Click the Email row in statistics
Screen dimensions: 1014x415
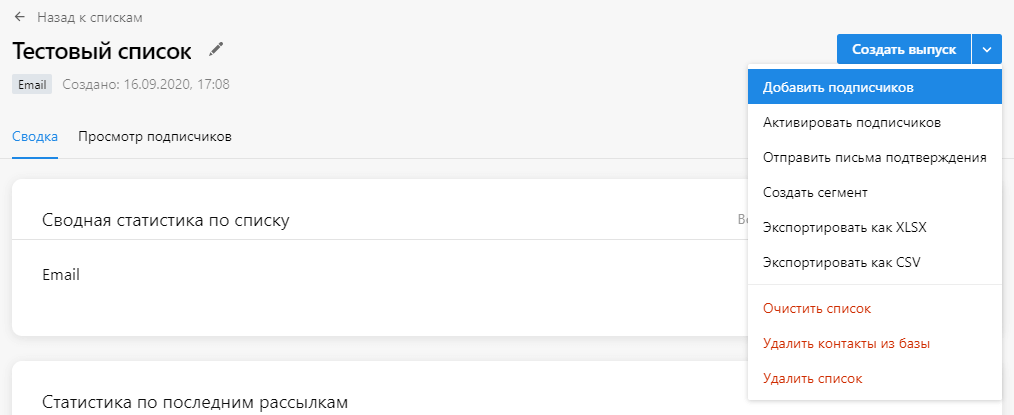click(61, 274)
